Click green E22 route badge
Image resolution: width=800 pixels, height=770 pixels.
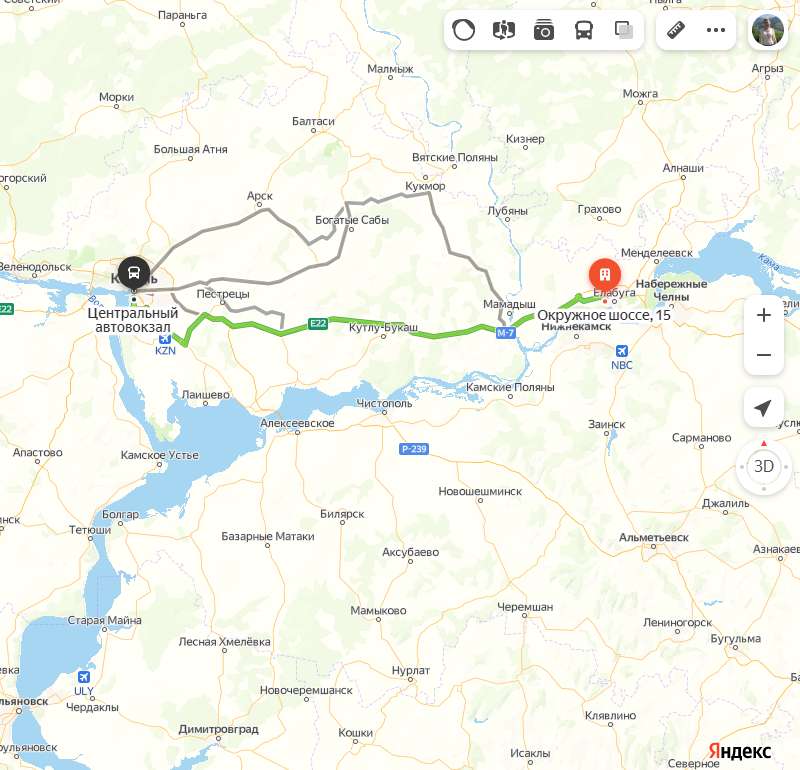[317, 323]
